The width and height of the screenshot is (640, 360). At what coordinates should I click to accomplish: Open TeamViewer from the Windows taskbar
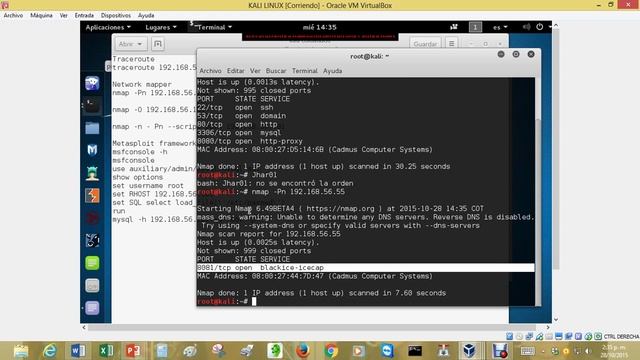click(387, 351)
